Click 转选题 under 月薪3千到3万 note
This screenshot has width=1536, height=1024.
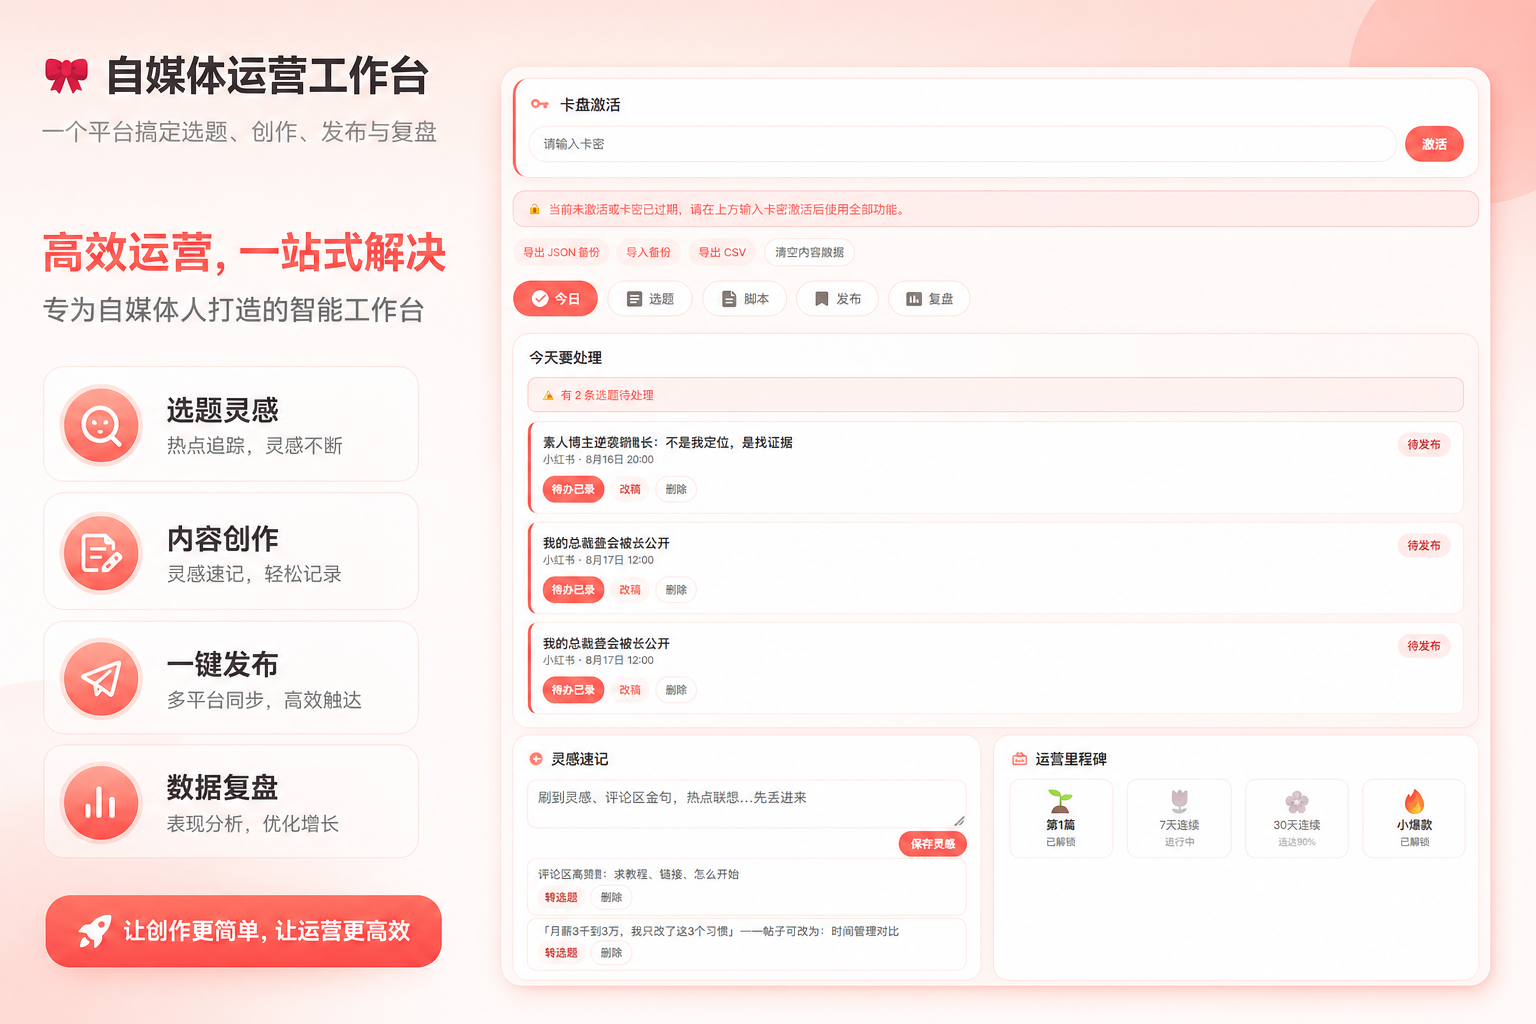[561, 953]
